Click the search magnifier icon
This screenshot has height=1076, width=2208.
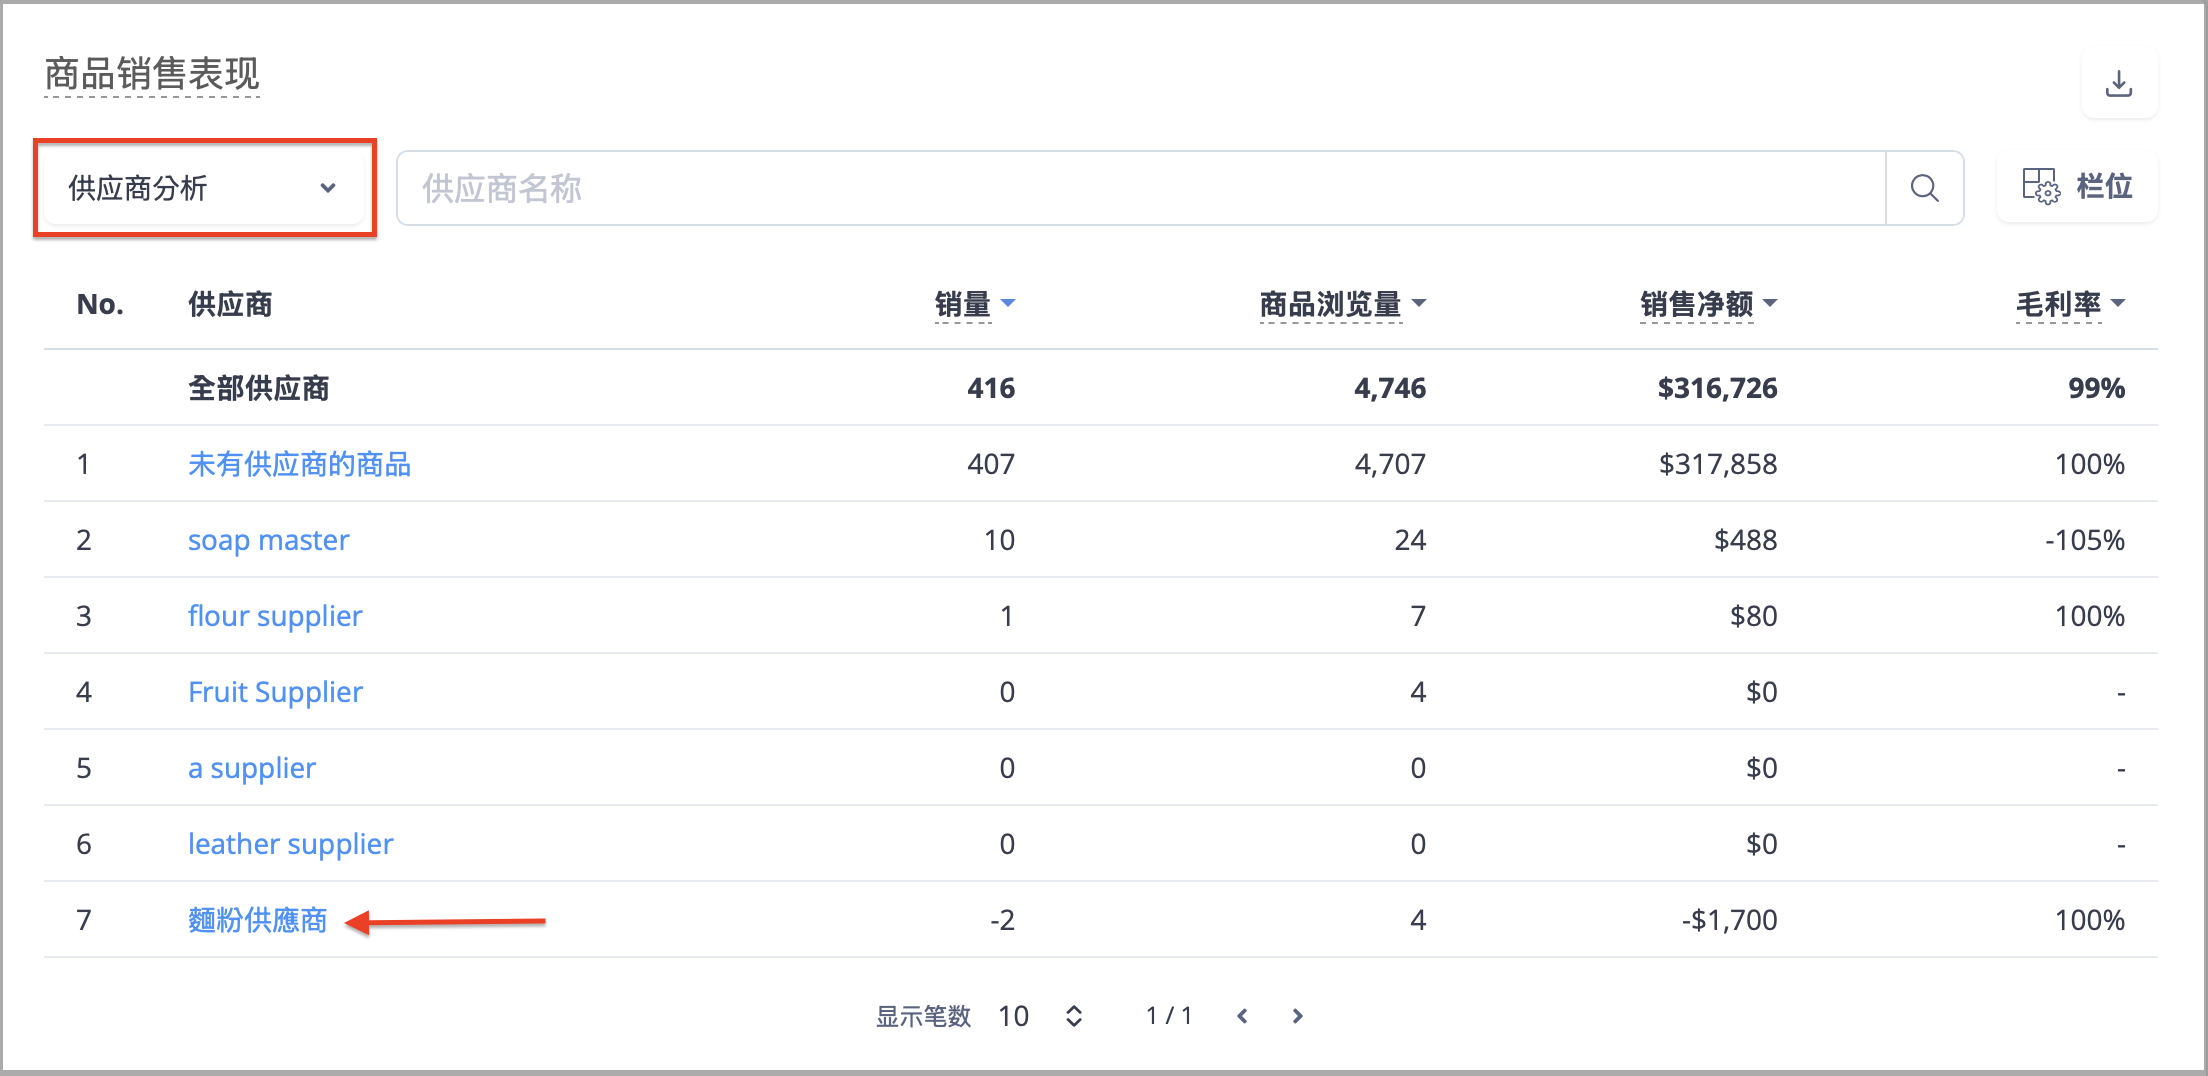pyautogui.click(x=1924, y=188)
